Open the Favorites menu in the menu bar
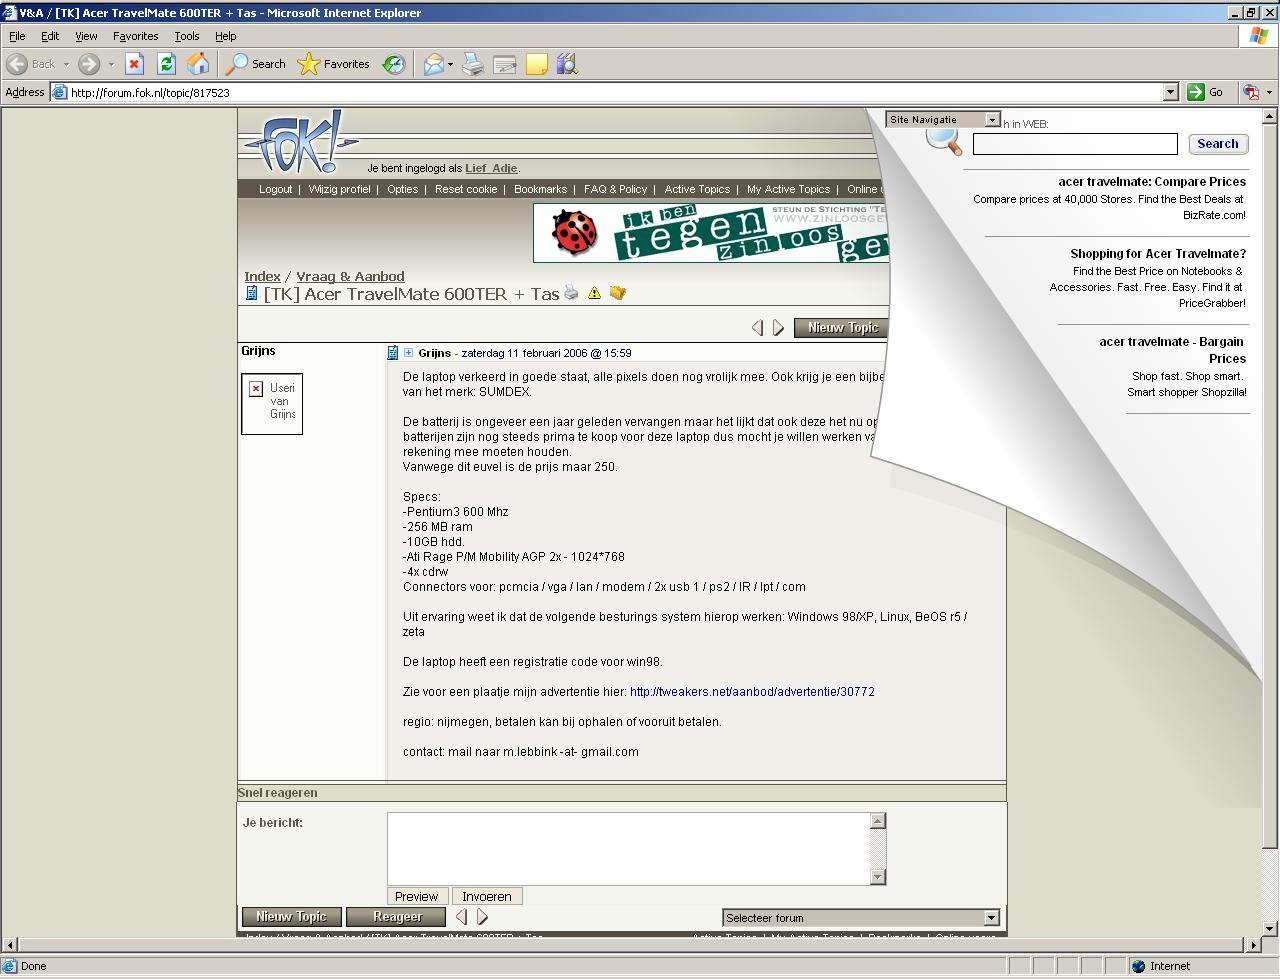Screen dimensions: 1280x979 tap(135, 36)
